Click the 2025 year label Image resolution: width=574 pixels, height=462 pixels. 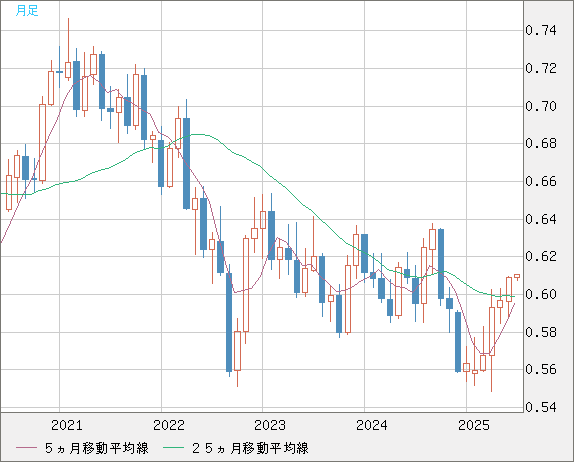click(474, 425)
